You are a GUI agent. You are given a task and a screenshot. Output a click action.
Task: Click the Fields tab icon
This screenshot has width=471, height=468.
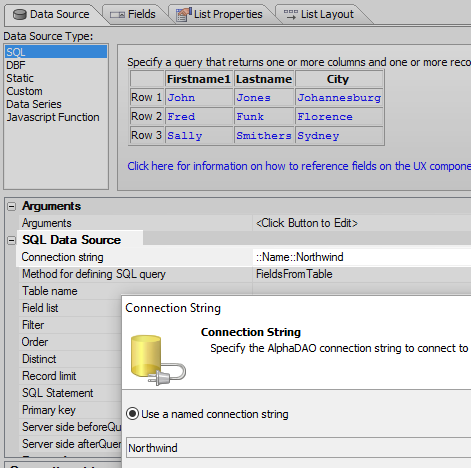point(117,15)
